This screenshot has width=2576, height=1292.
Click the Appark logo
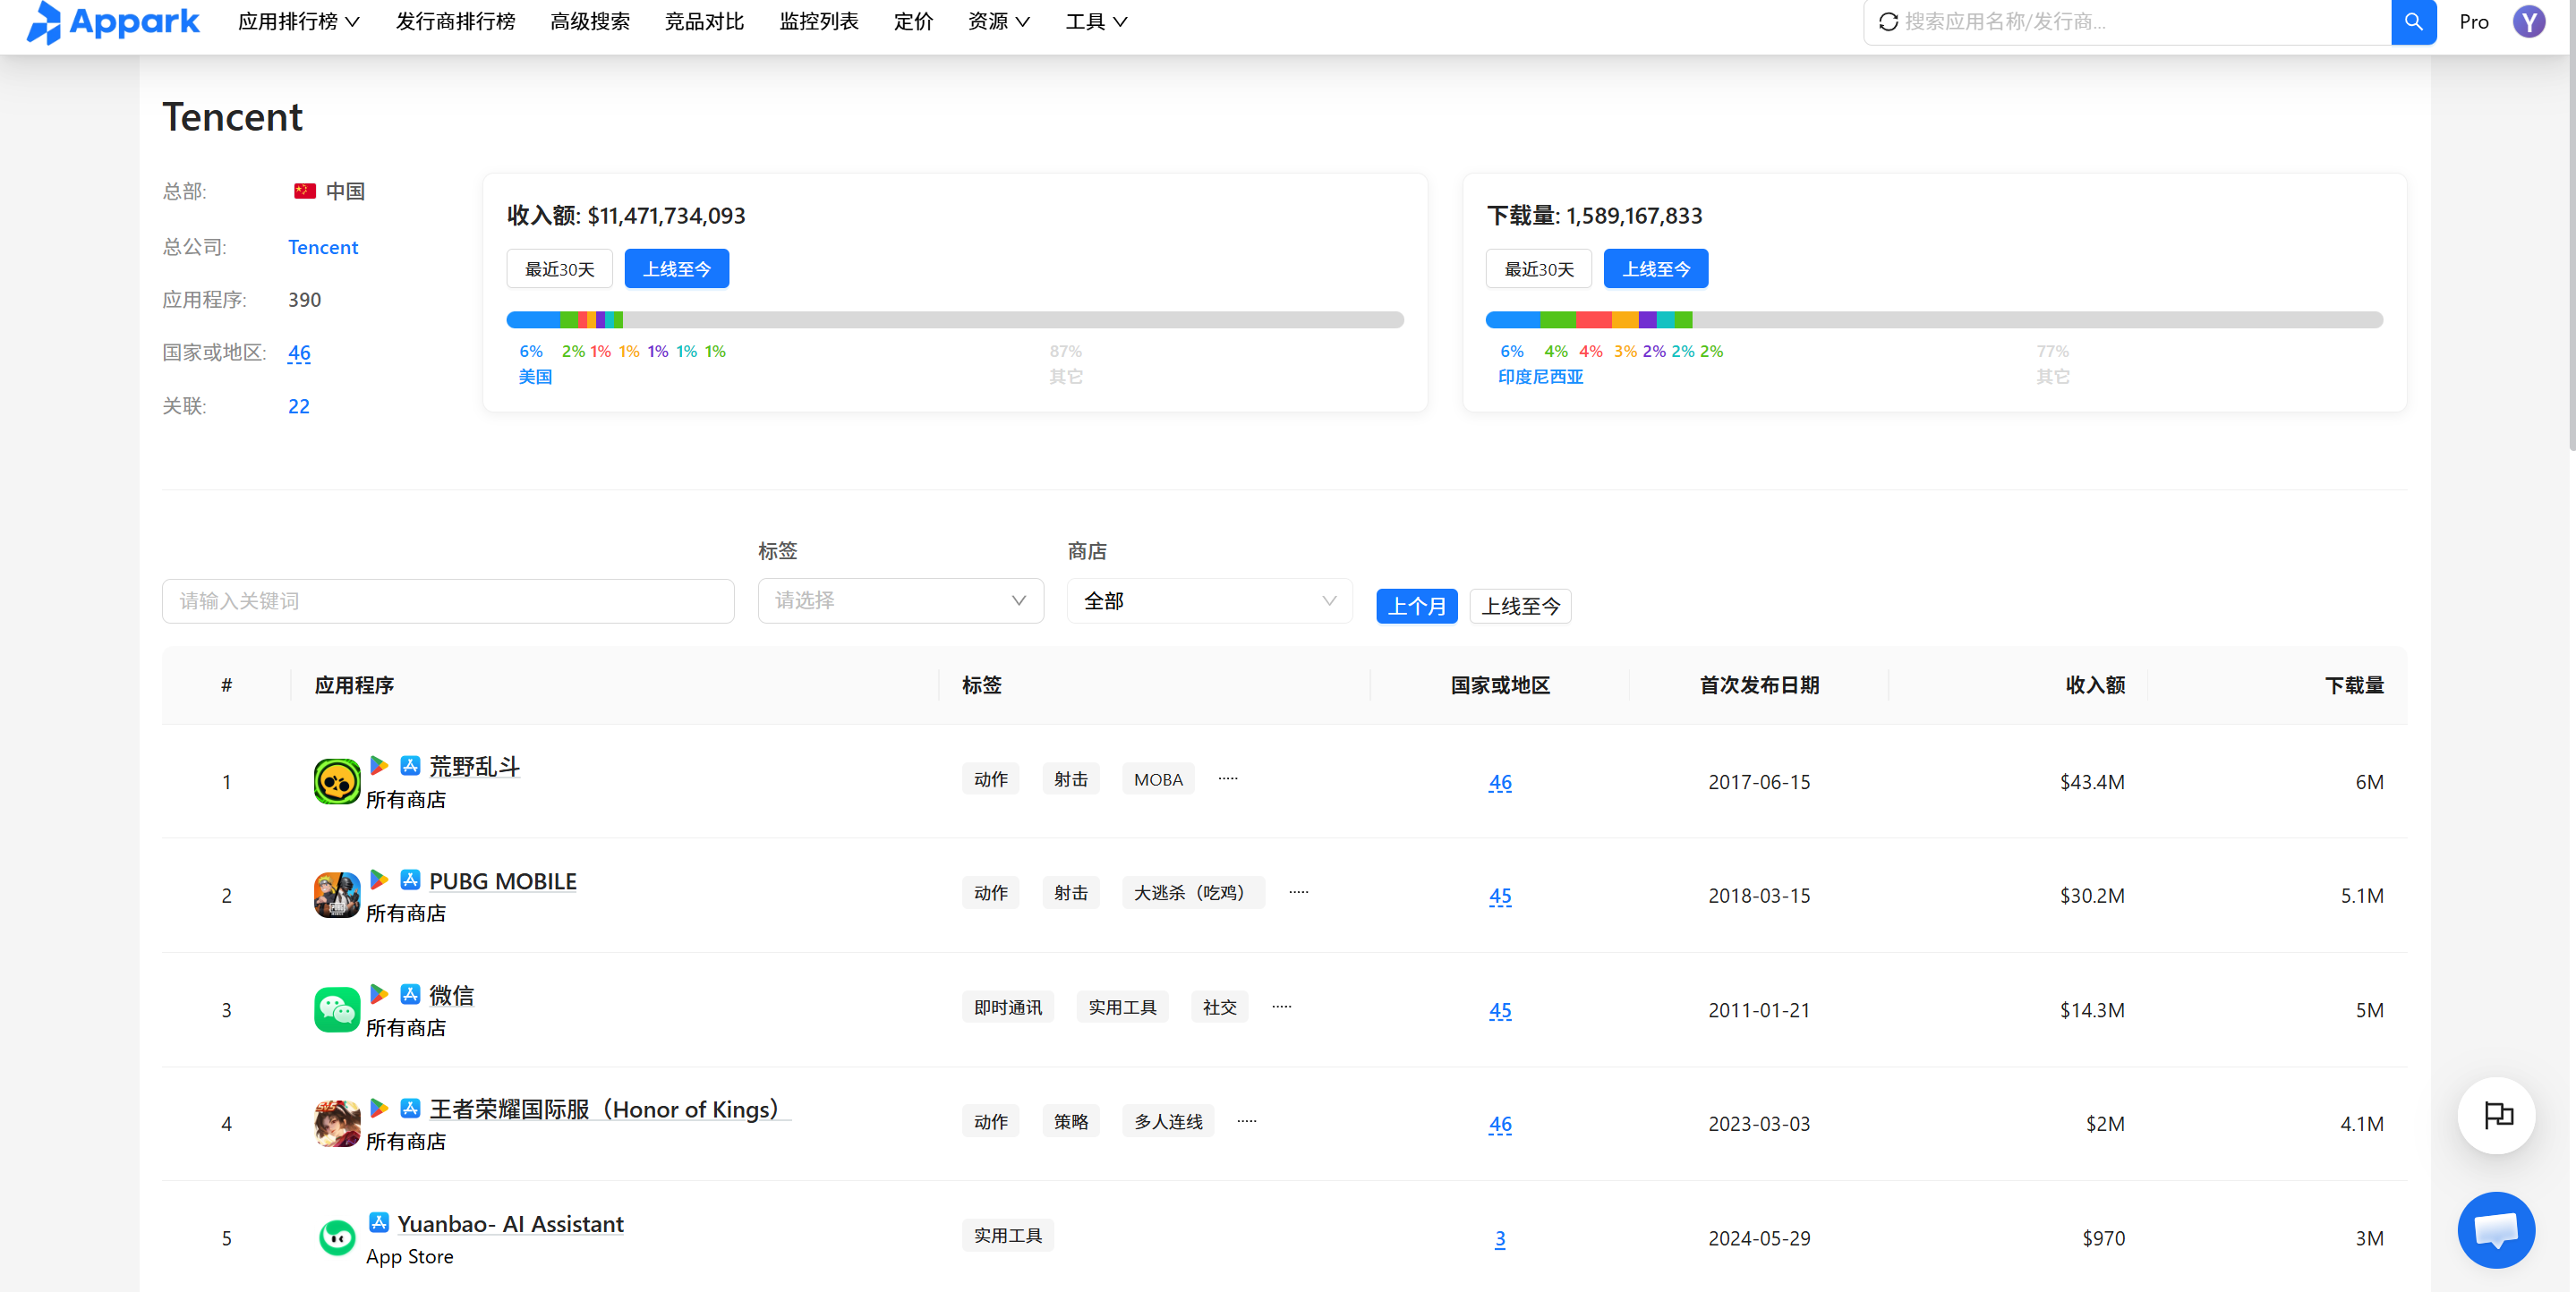pyautogui.click(x=112, y=21)
